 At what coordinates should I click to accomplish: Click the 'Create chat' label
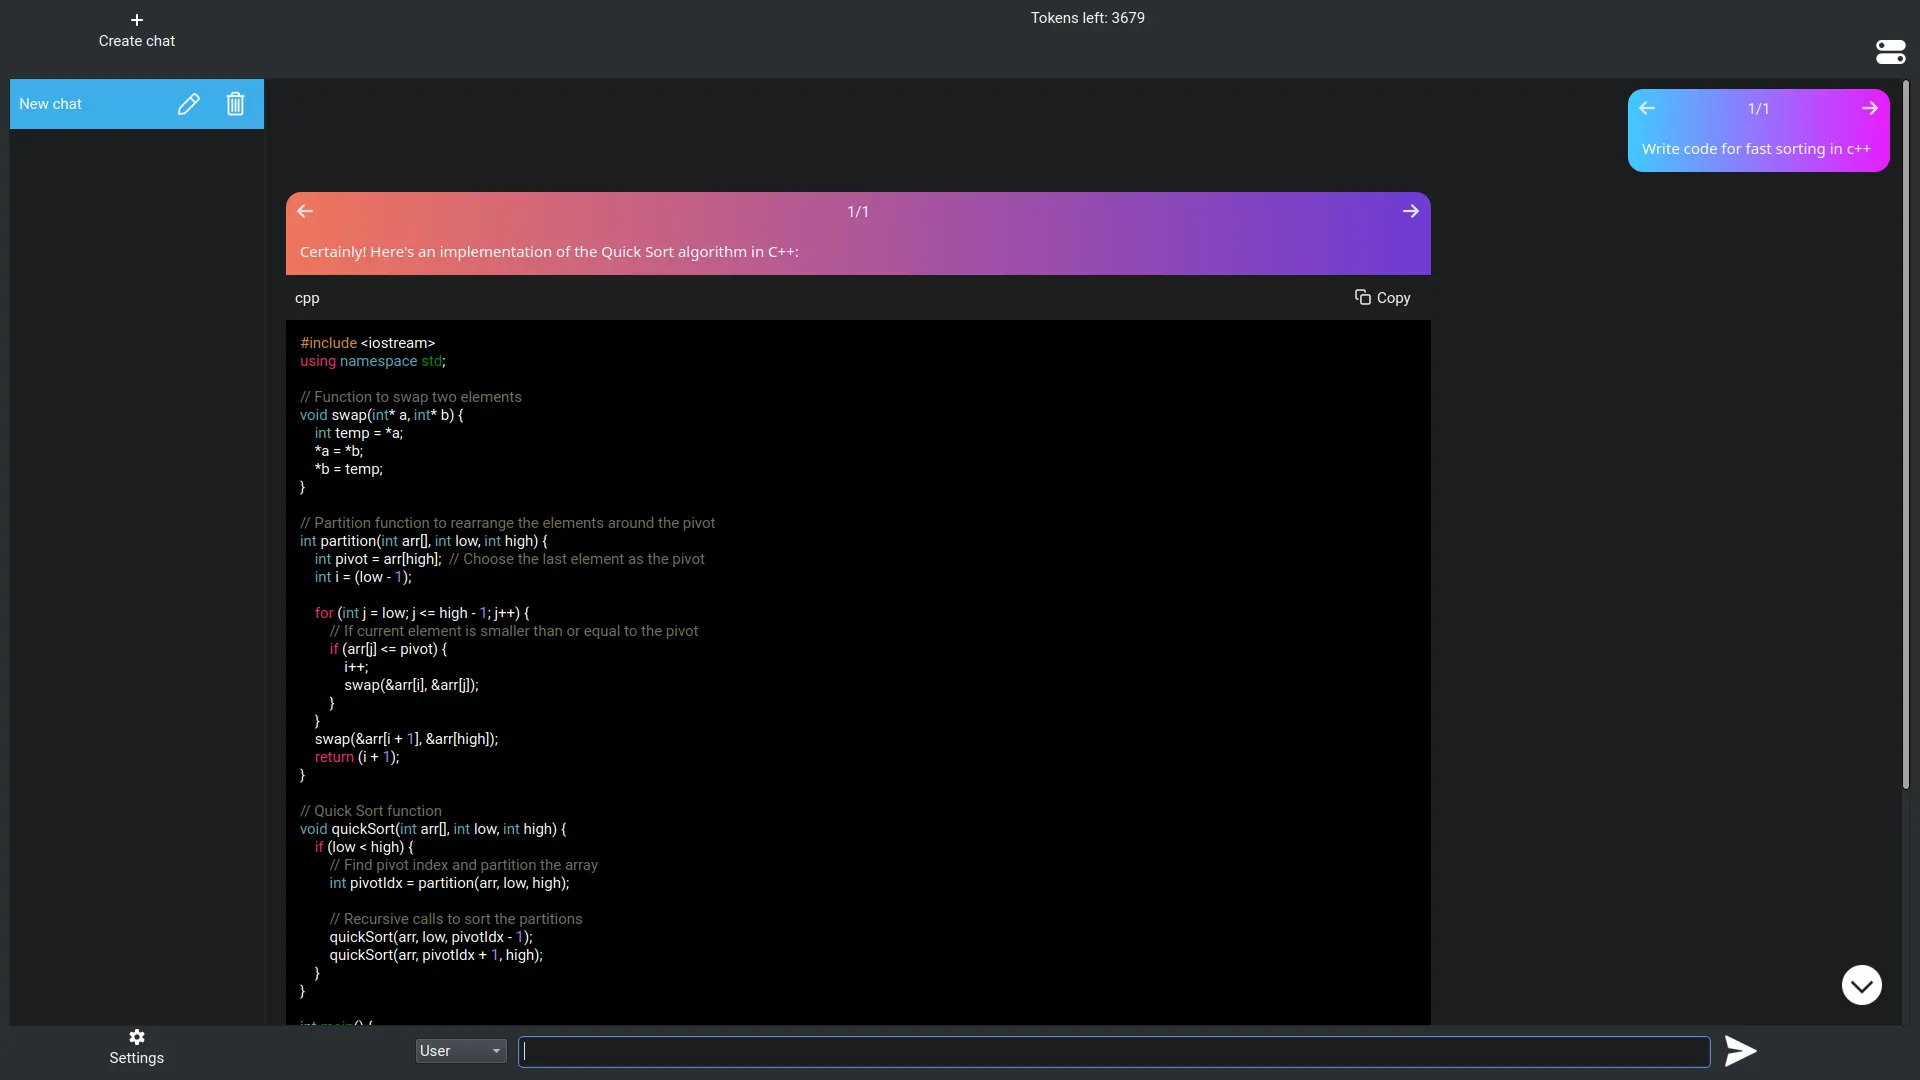tap(137, 41)
